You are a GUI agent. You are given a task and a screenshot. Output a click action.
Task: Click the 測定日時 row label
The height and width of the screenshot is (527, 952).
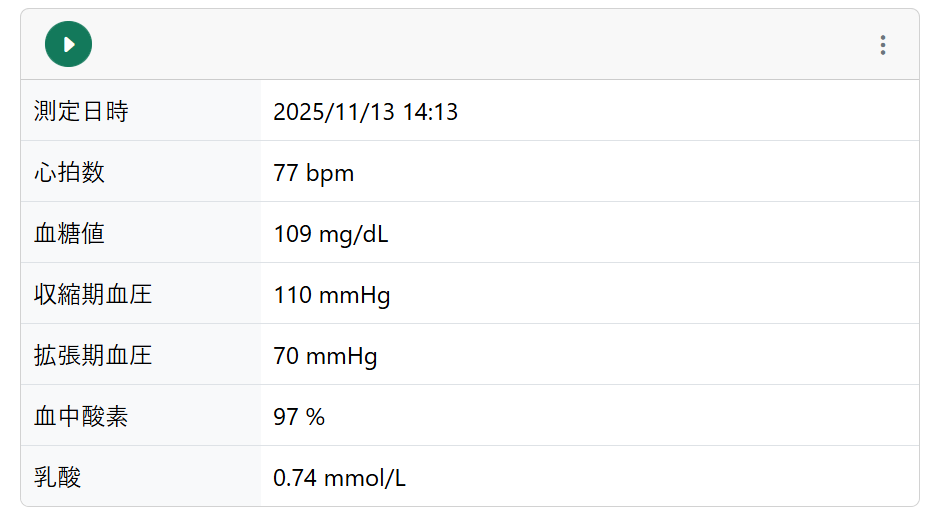pos(81,112)
